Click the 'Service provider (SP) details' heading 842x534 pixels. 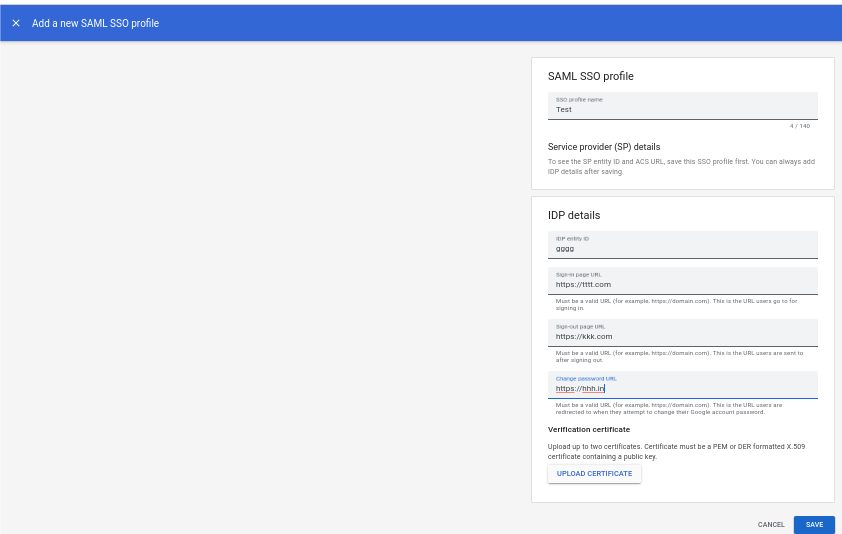(x=604, y=147)
